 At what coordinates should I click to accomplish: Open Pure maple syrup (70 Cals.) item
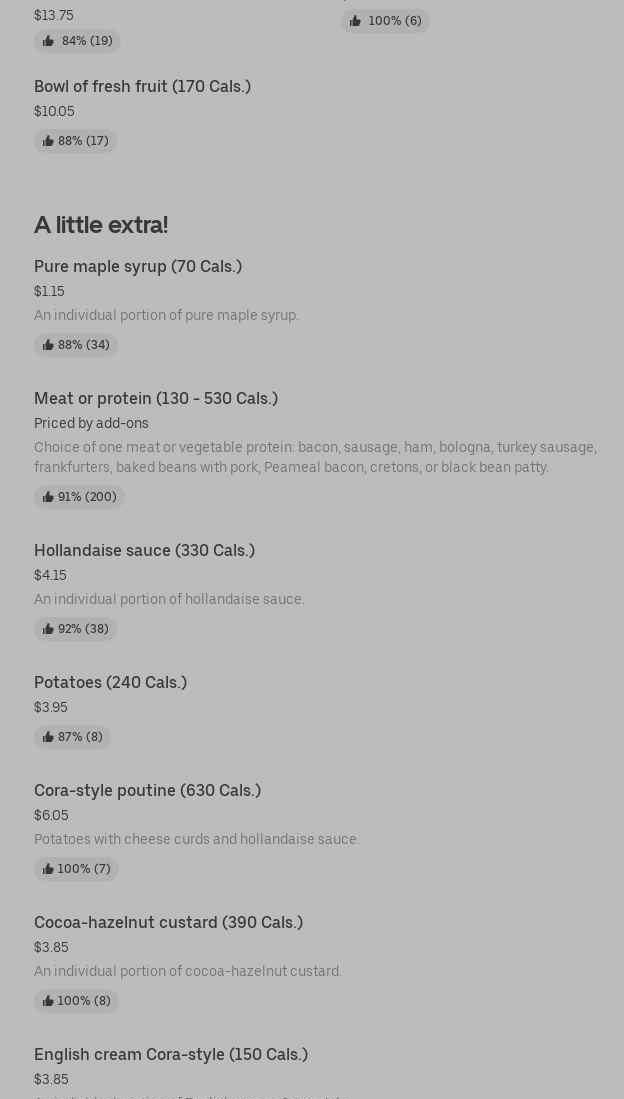coord(138,266)
